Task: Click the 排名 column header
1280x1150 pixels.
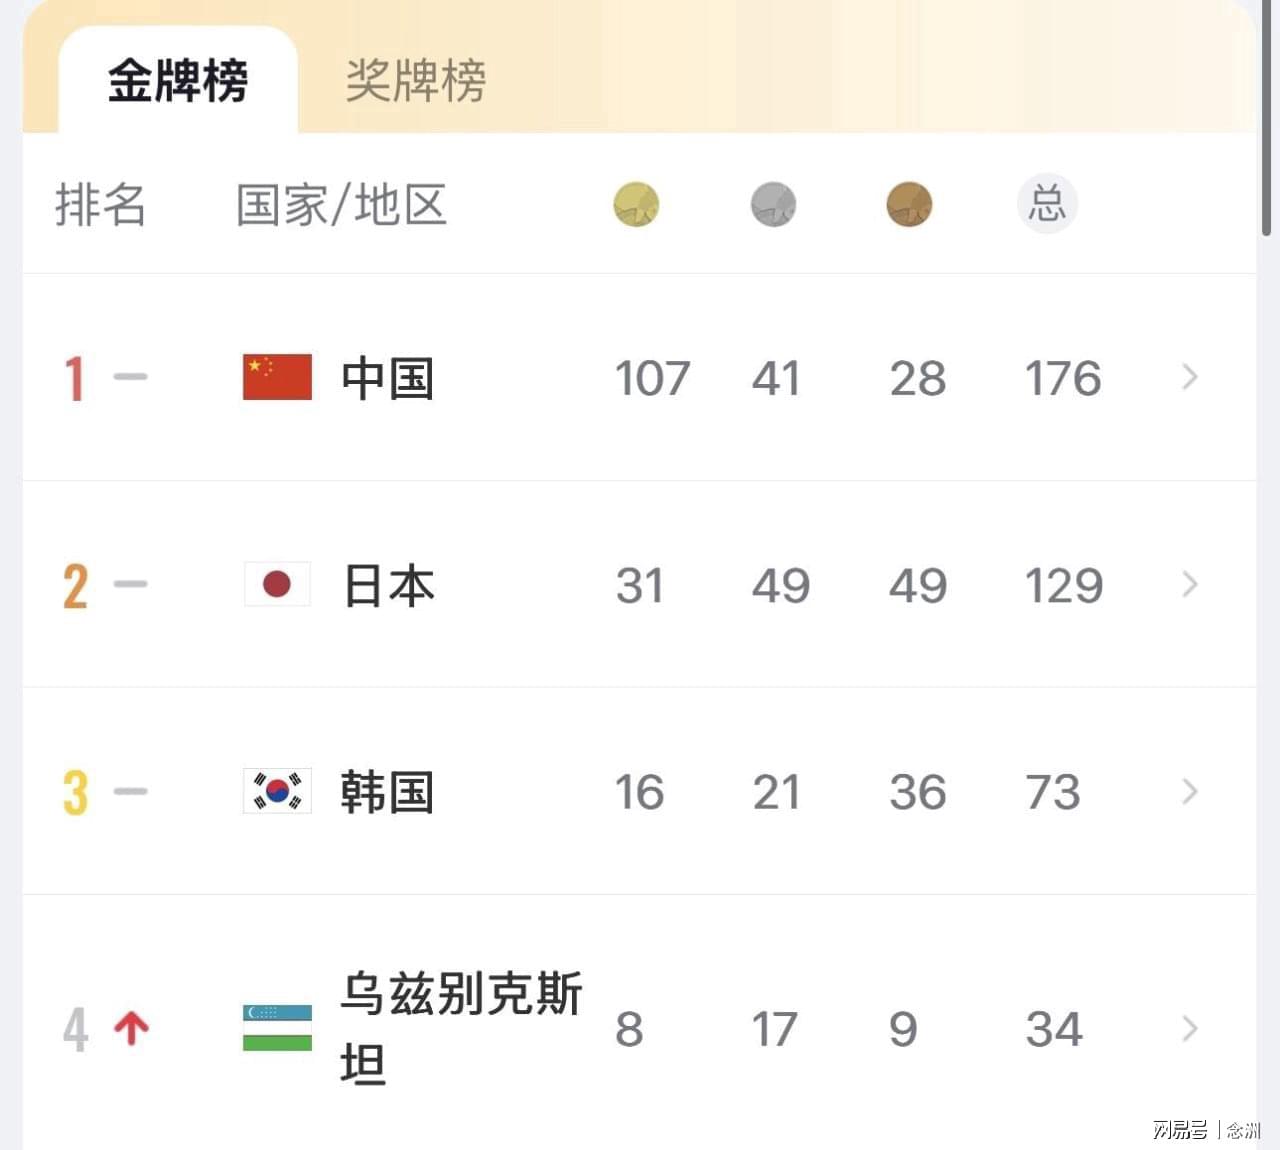Action: [x=100, y=205]
